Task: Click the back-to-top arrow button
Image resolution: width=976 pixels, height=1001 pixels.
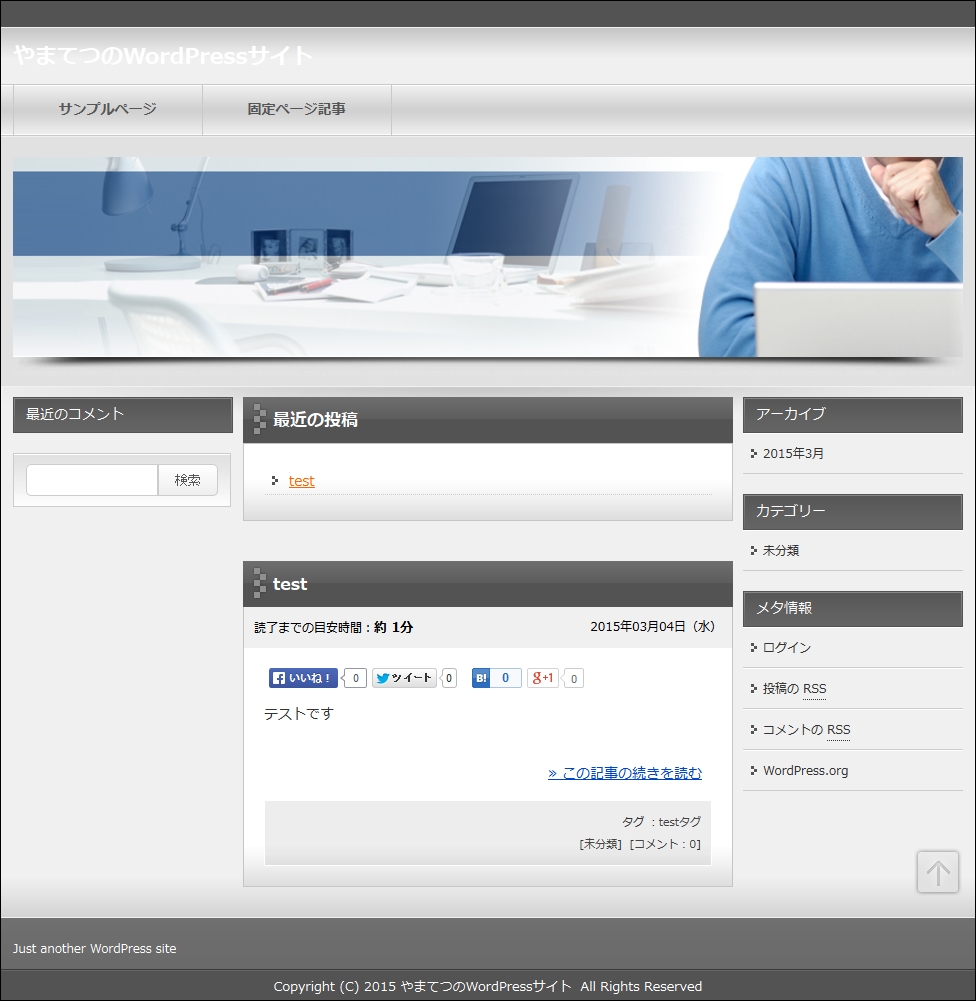Action: pos(938,872)
